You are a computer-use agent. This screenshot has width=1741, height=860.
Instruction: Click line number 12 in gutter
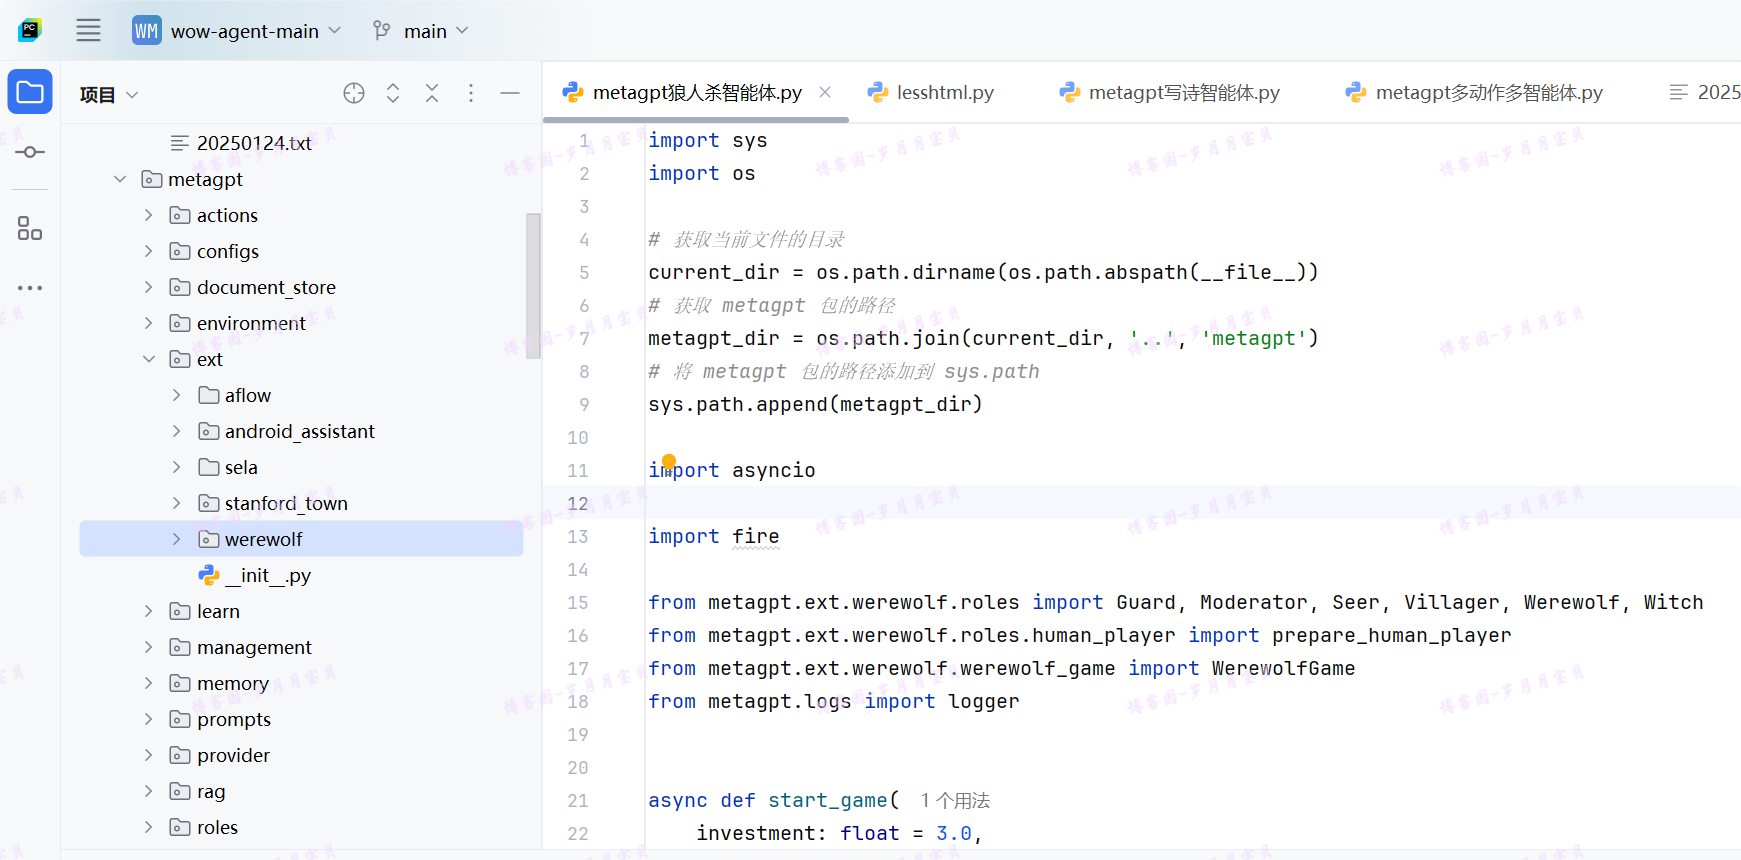(578, 503)
